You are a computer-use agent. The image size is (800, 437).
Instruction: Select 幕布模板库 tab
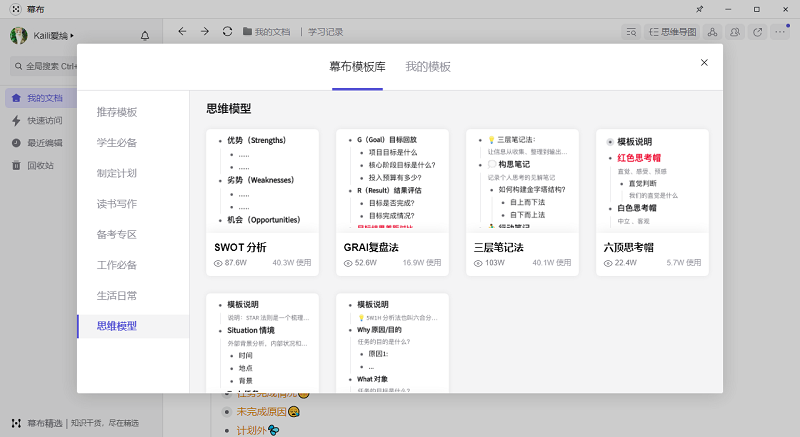(x=357, y=67)
